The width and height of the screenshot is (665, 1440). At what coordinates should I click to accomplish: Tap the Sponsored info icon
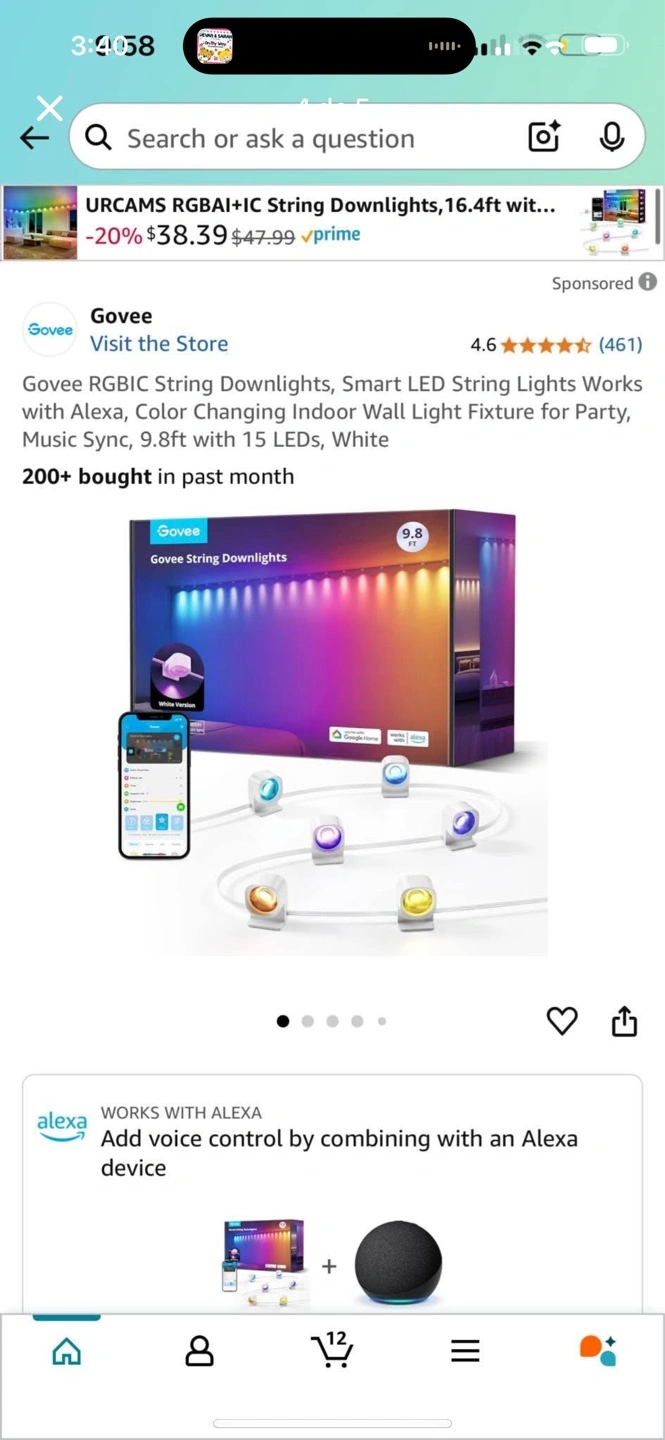[x=648, y=282]
